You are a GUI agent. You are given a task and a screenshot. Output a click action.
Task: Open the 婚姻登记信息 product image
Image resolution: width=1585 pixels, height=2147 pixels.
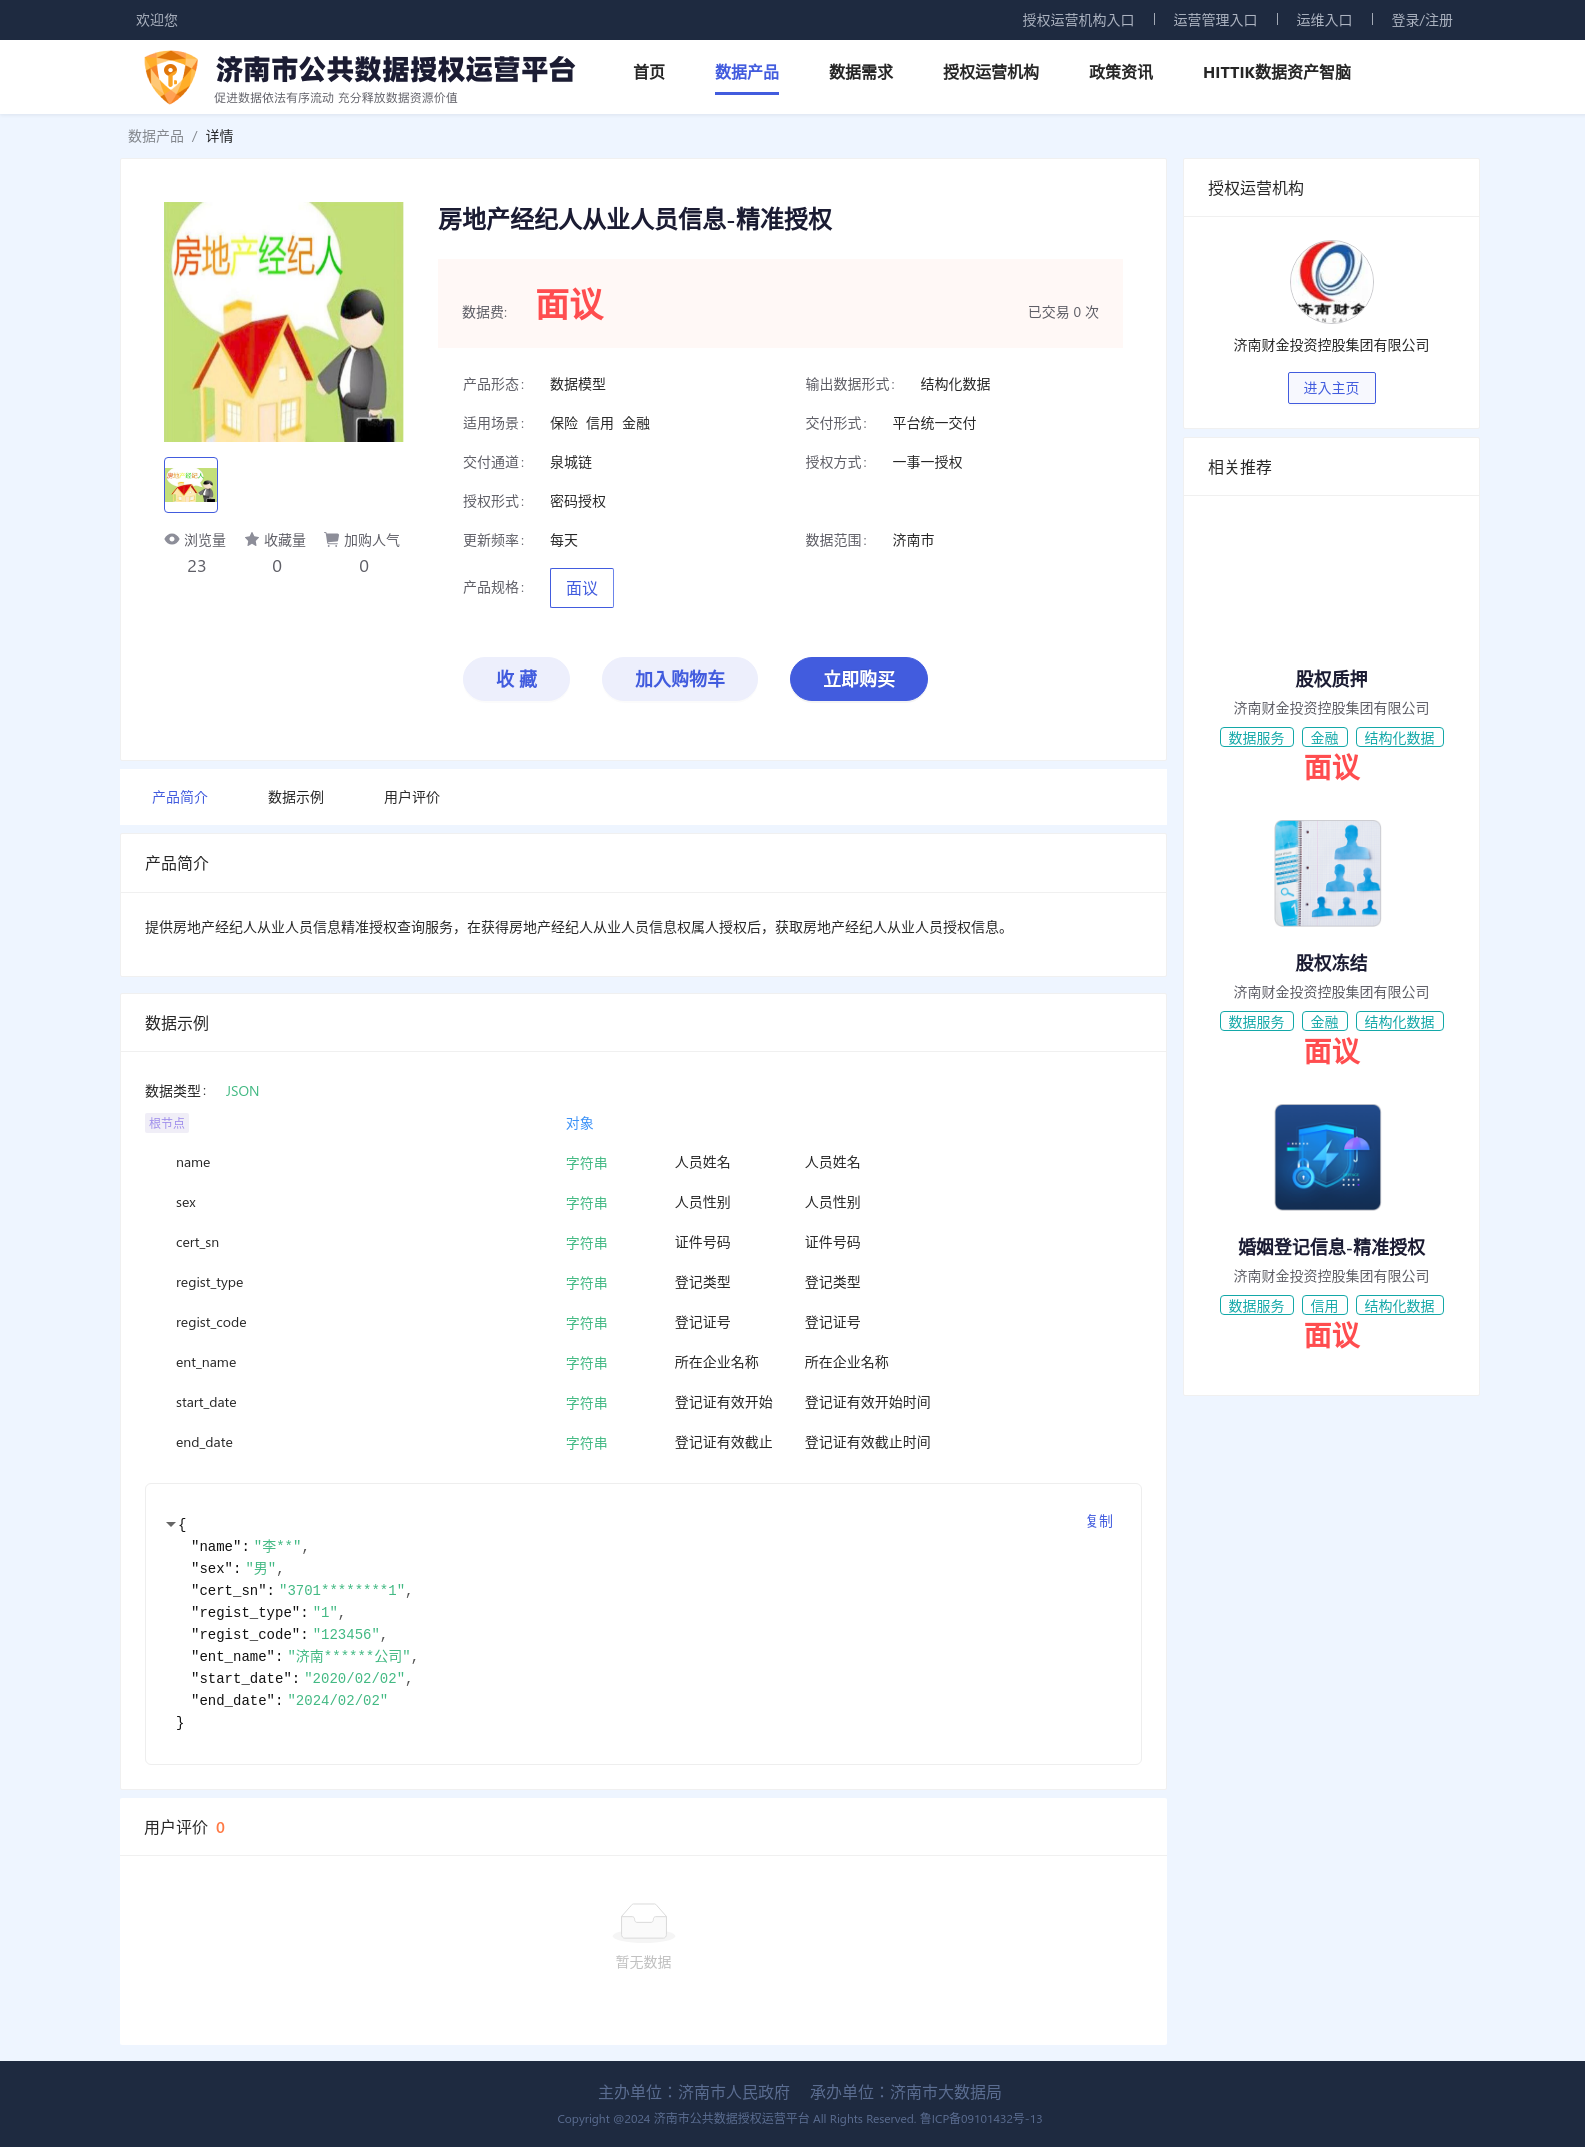pos(1328,1157)
